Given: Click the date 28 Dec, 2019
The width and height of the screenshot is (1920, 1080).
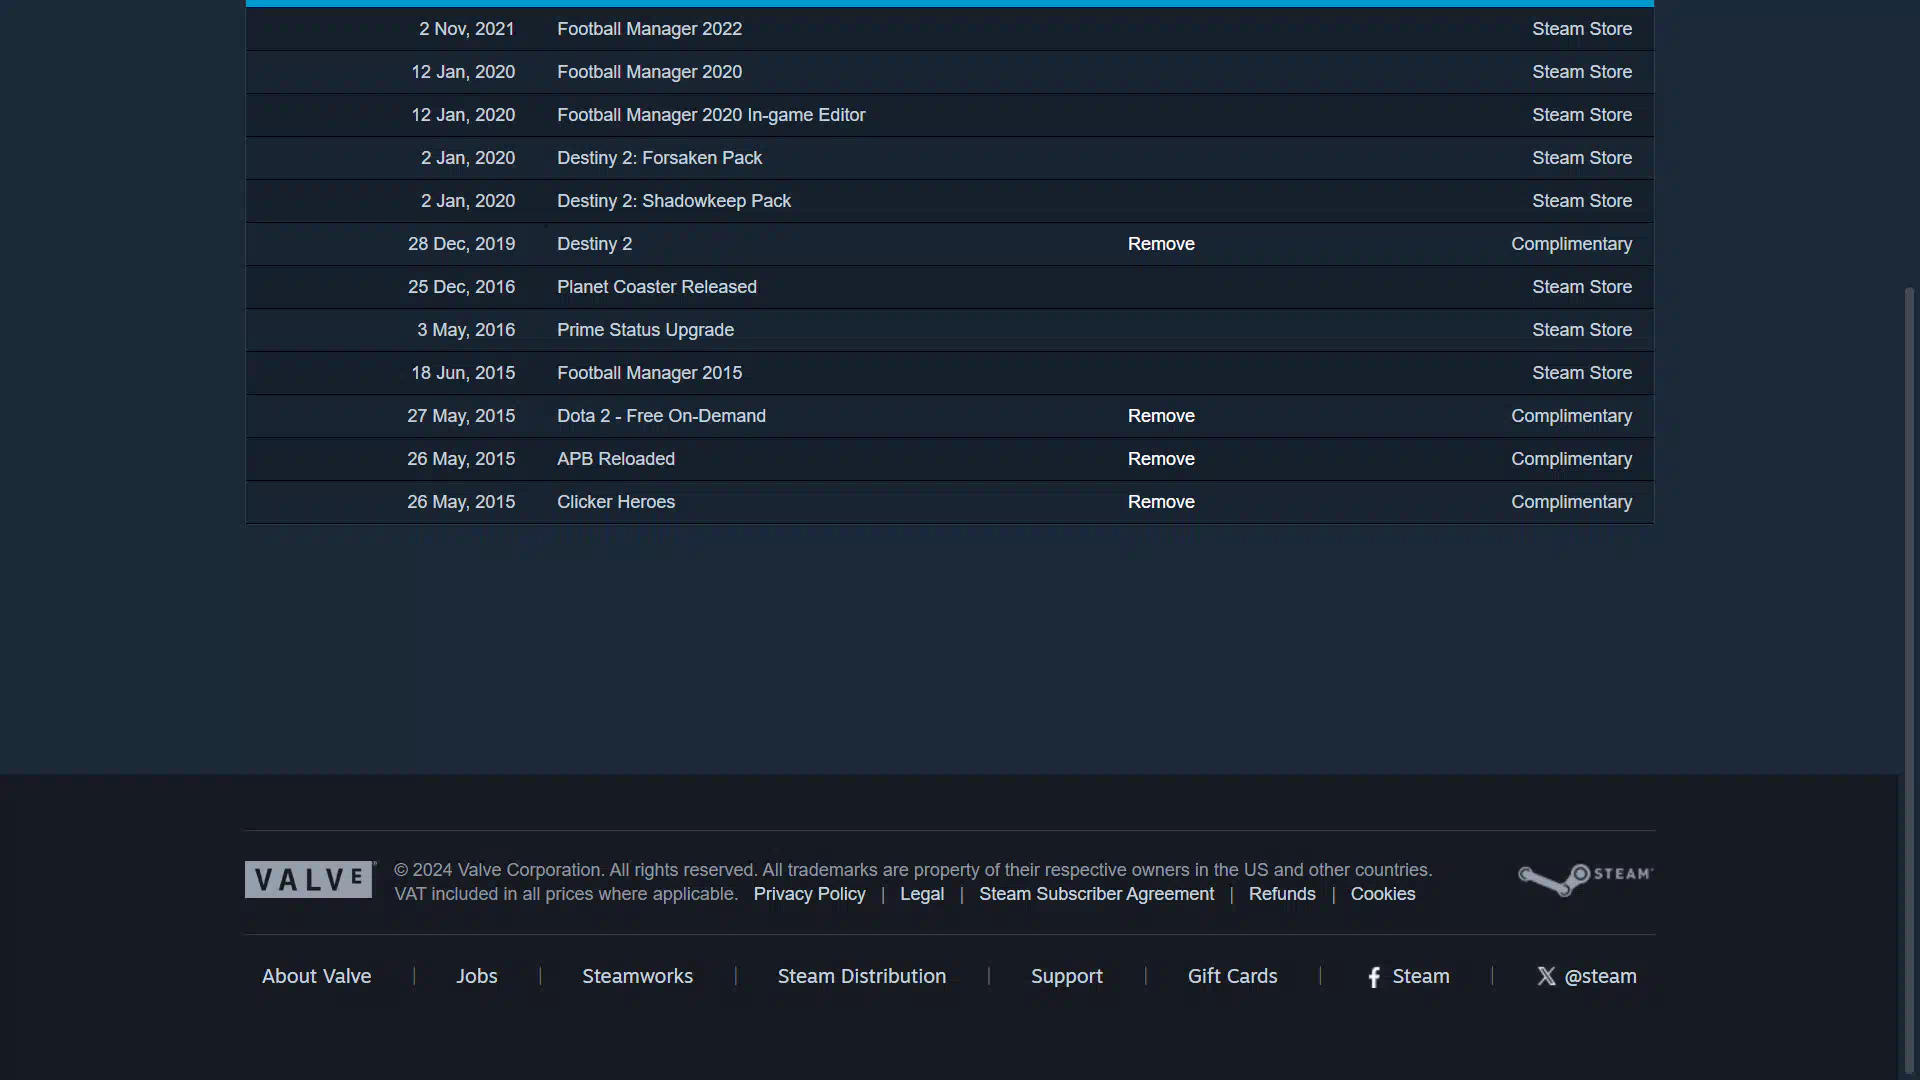Looking at the screenshot, I should tap(461, 244).
